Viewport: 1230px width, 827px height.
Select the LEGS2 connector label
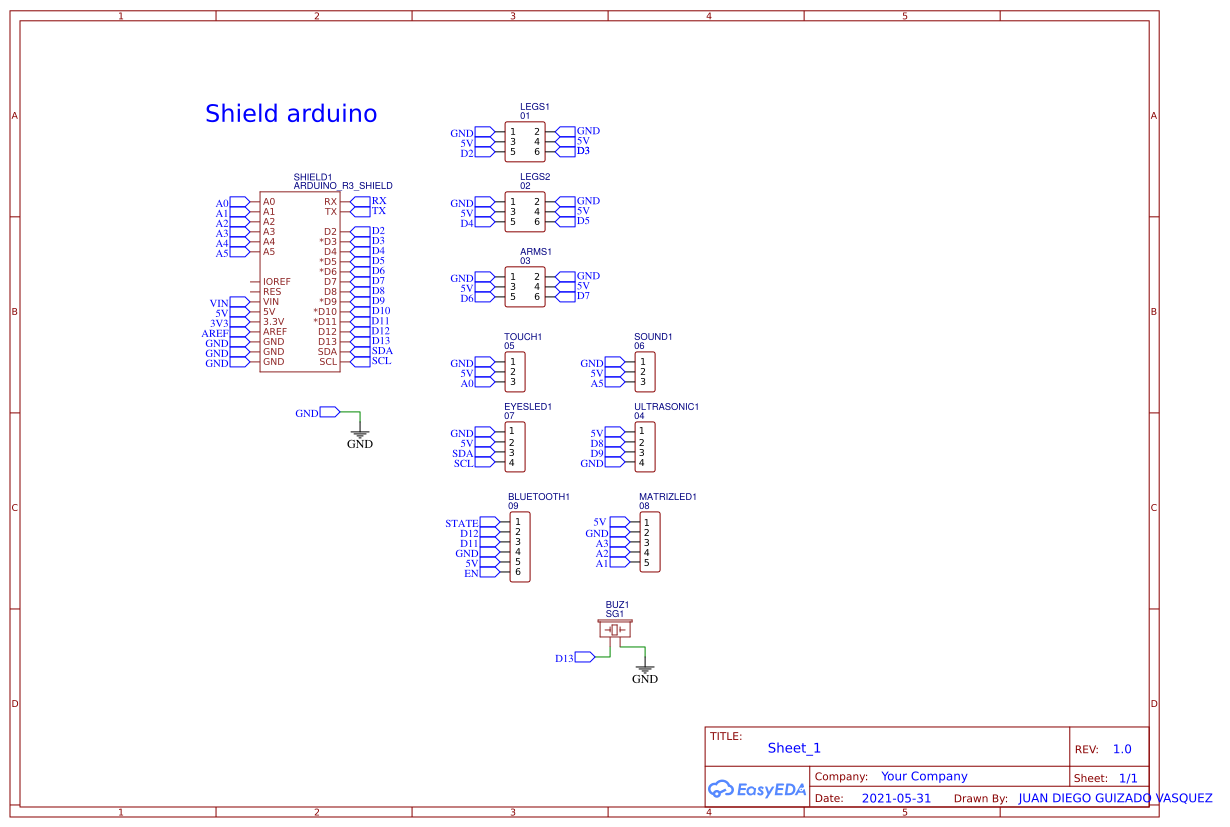(x=535, y=176)
